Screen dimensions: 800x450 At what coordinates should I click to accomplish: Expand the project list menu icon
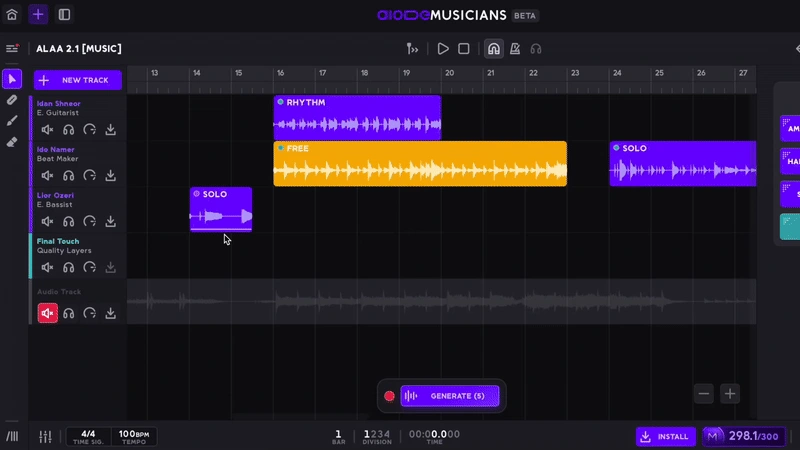coord(12,48)
